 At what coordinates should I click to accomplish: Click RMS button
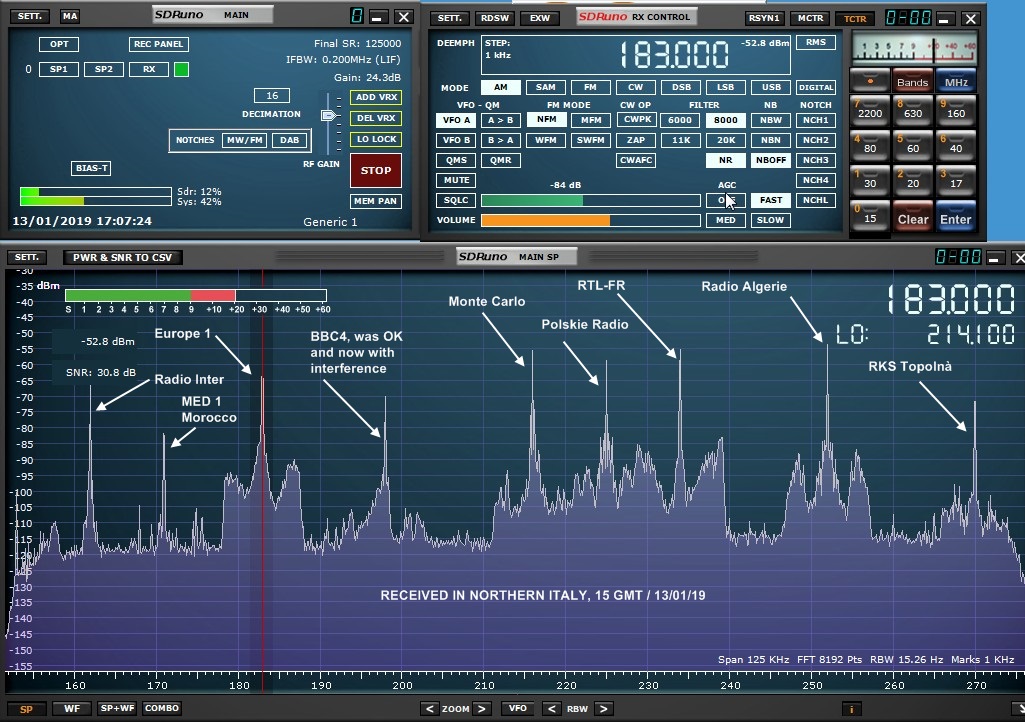[x=816, y=43]
